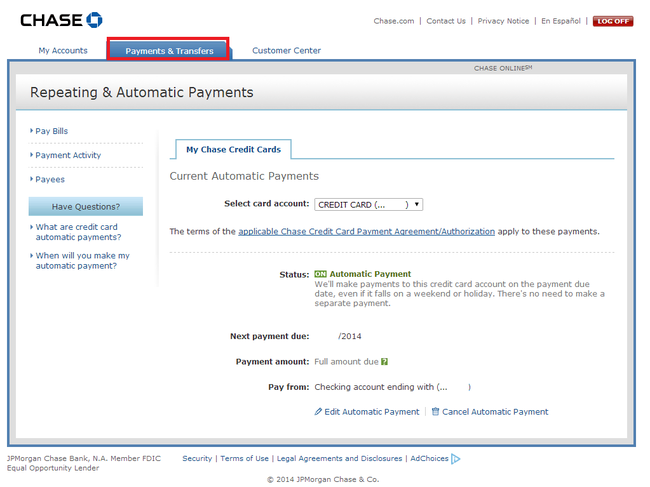Switch to the My Accounts tab

coord(63,50)
